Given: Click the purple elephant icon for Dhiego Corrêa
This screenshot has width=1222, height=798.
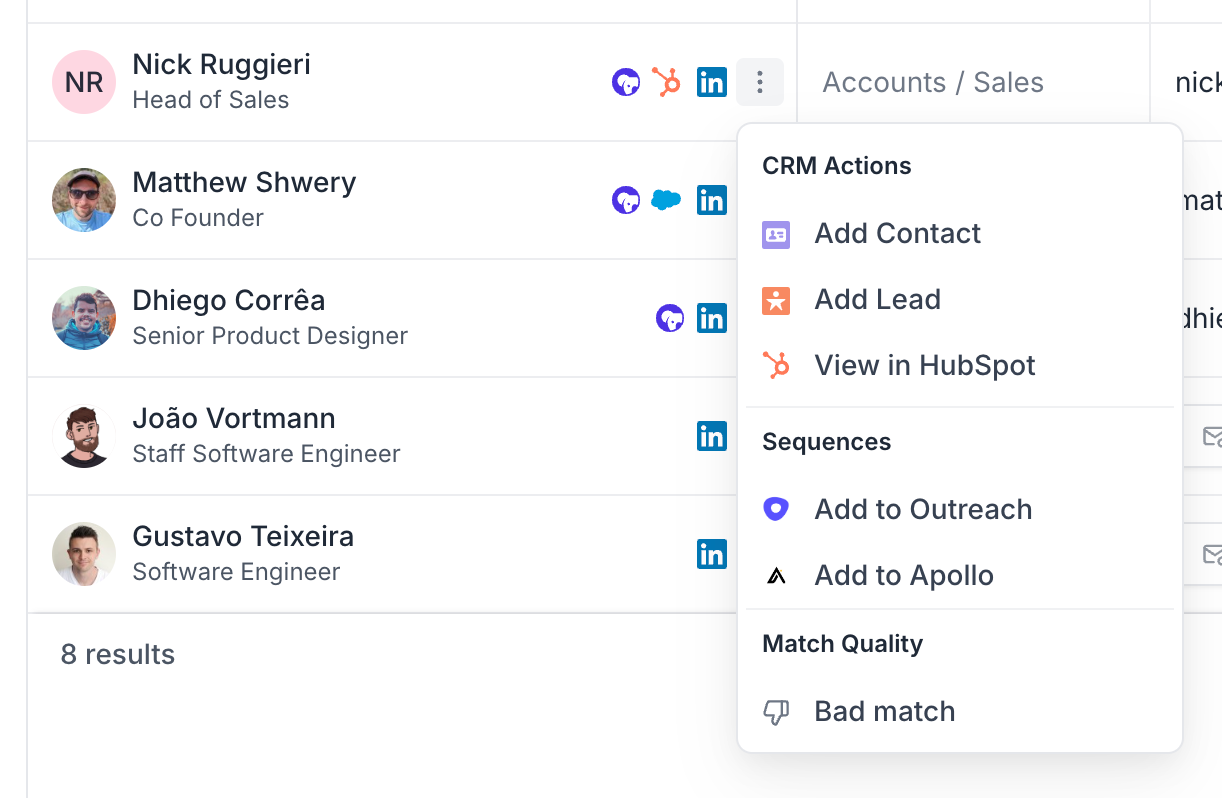Looking at the screenshot, I should coord(670,318).
